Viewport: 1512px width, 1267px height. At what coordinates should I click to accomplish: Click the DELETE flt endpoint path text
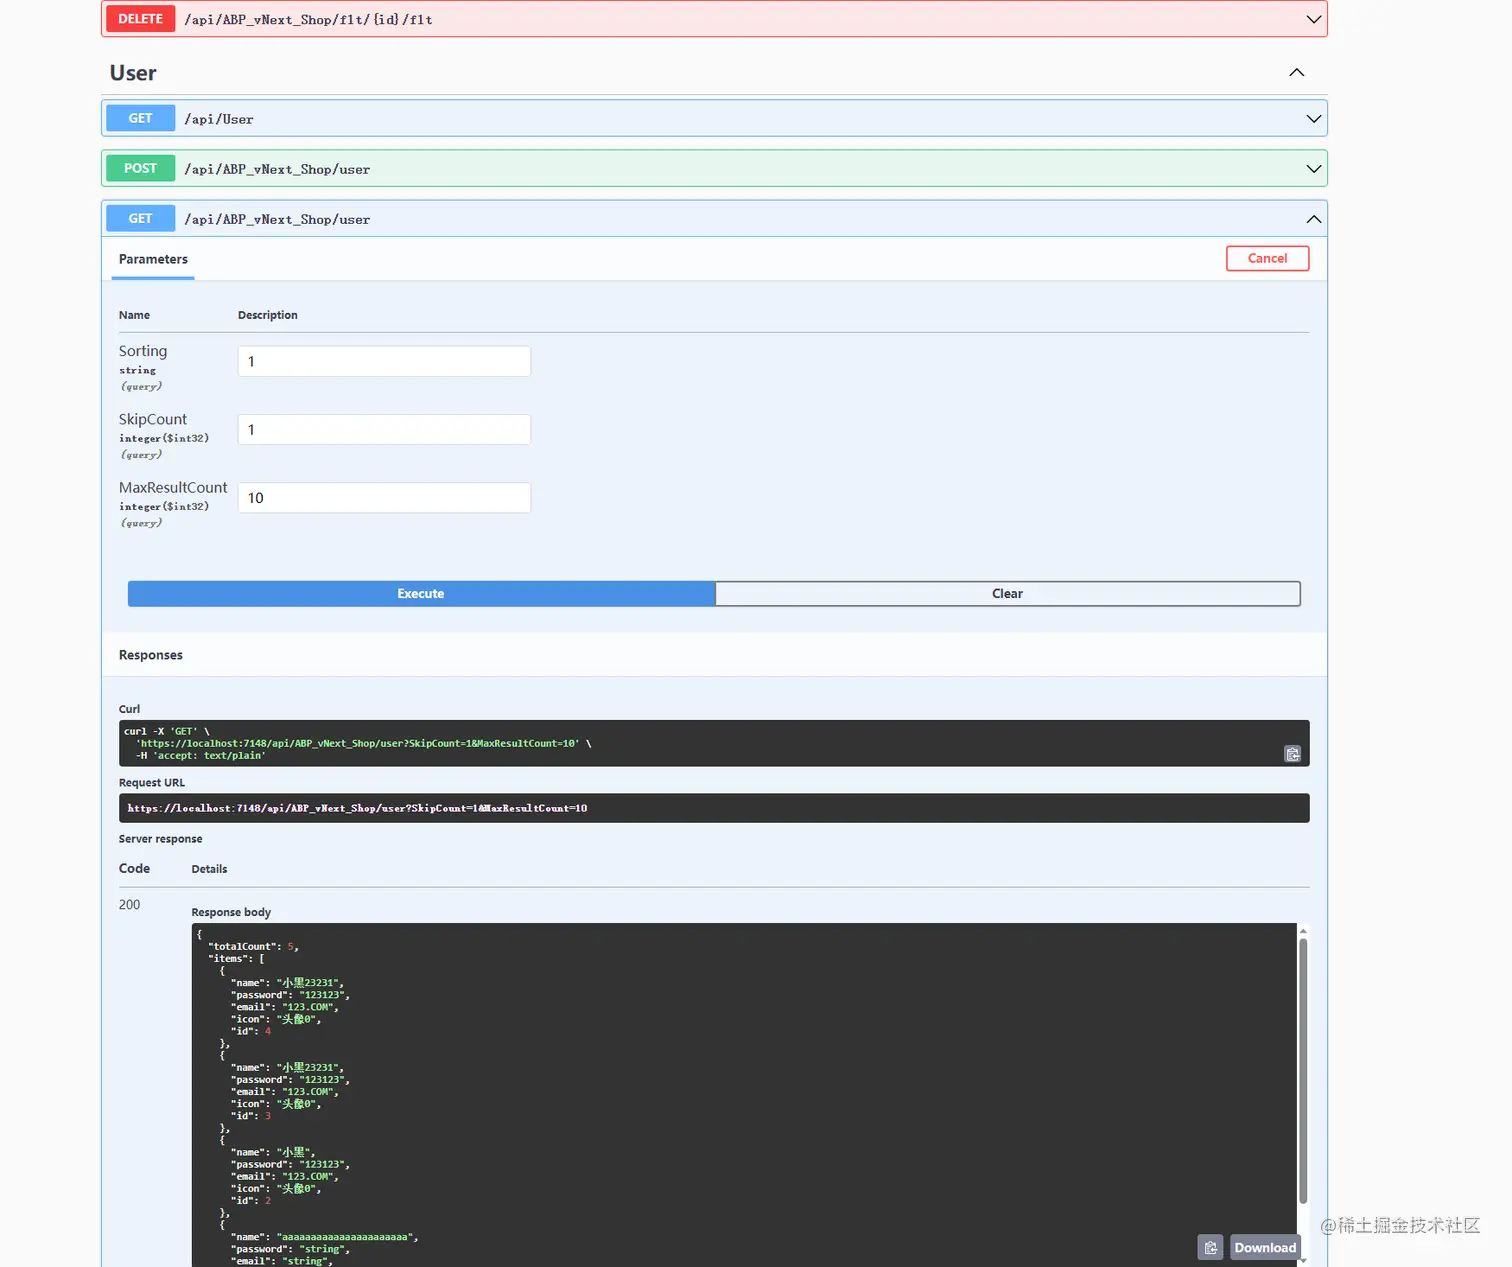pos(309,20)
